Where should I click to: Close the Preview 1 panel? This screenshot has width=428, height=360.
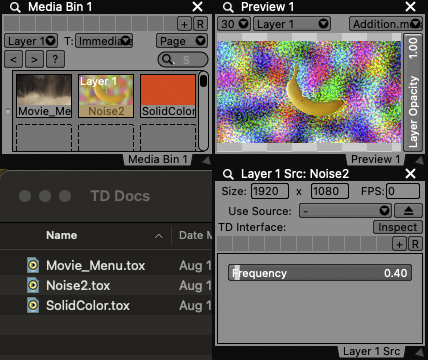pos(411,7)
